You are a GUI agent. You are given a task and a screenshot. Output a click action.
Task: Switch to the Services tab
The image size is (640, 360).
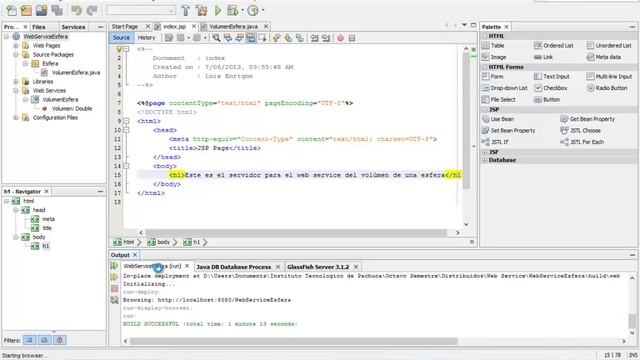73,27
